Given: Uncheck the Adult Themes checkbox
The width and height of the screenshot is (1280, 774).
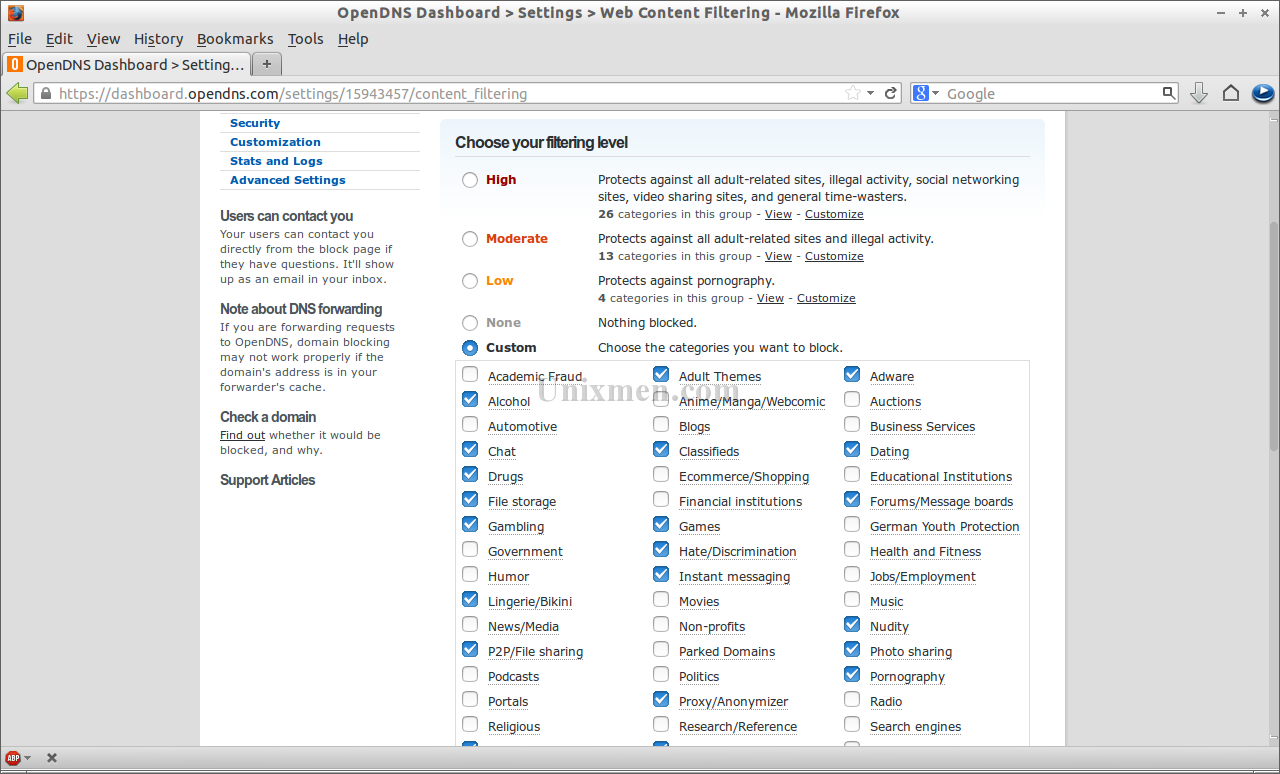Looking at the screenshot, I should pos(661,374).
